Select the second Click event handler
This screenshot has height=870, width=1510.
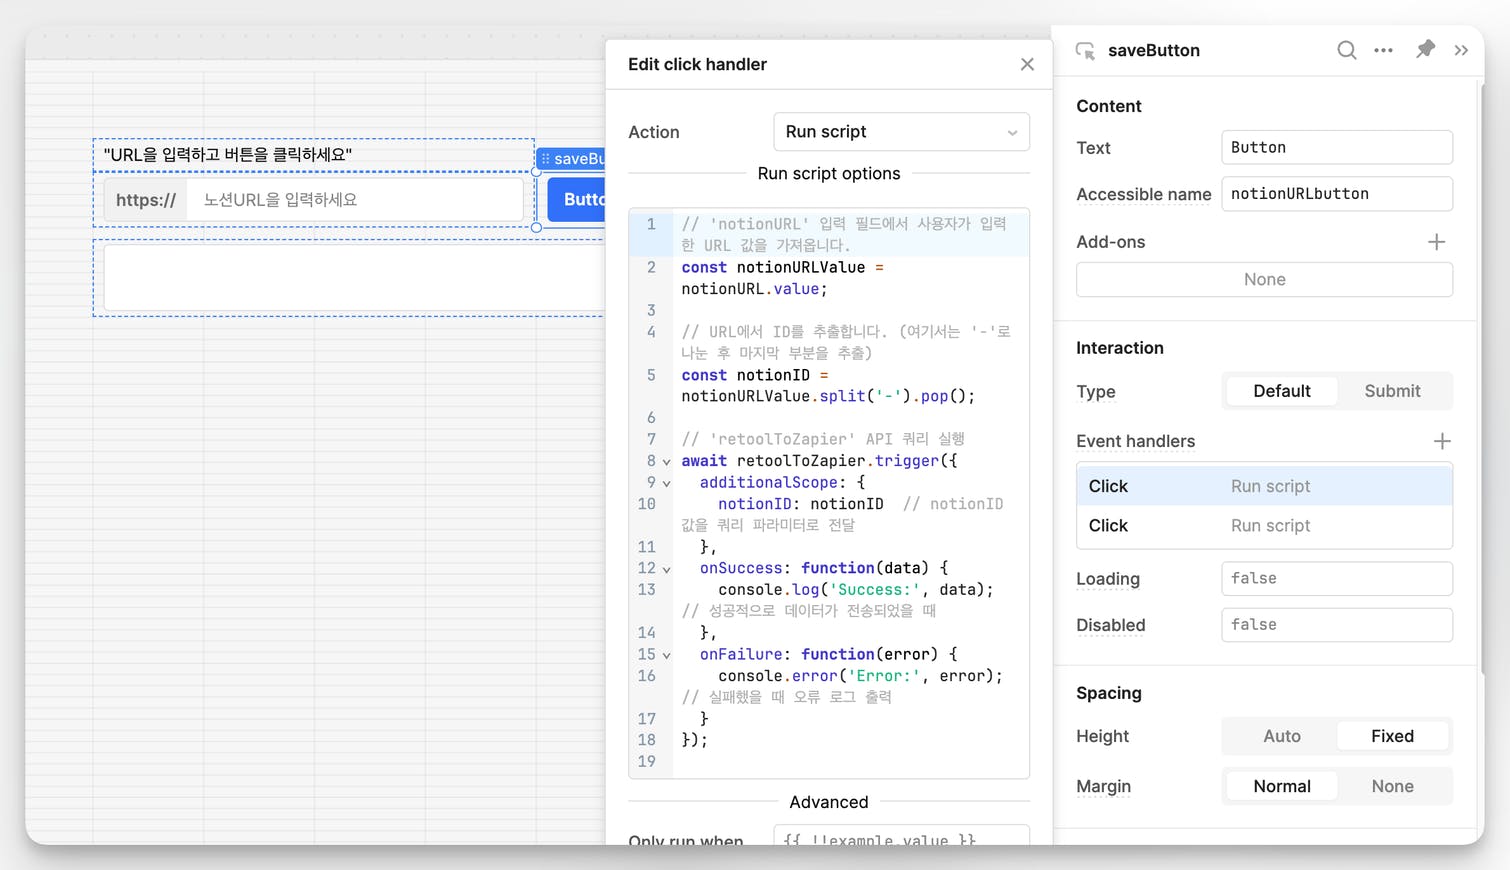point(1263,526)
